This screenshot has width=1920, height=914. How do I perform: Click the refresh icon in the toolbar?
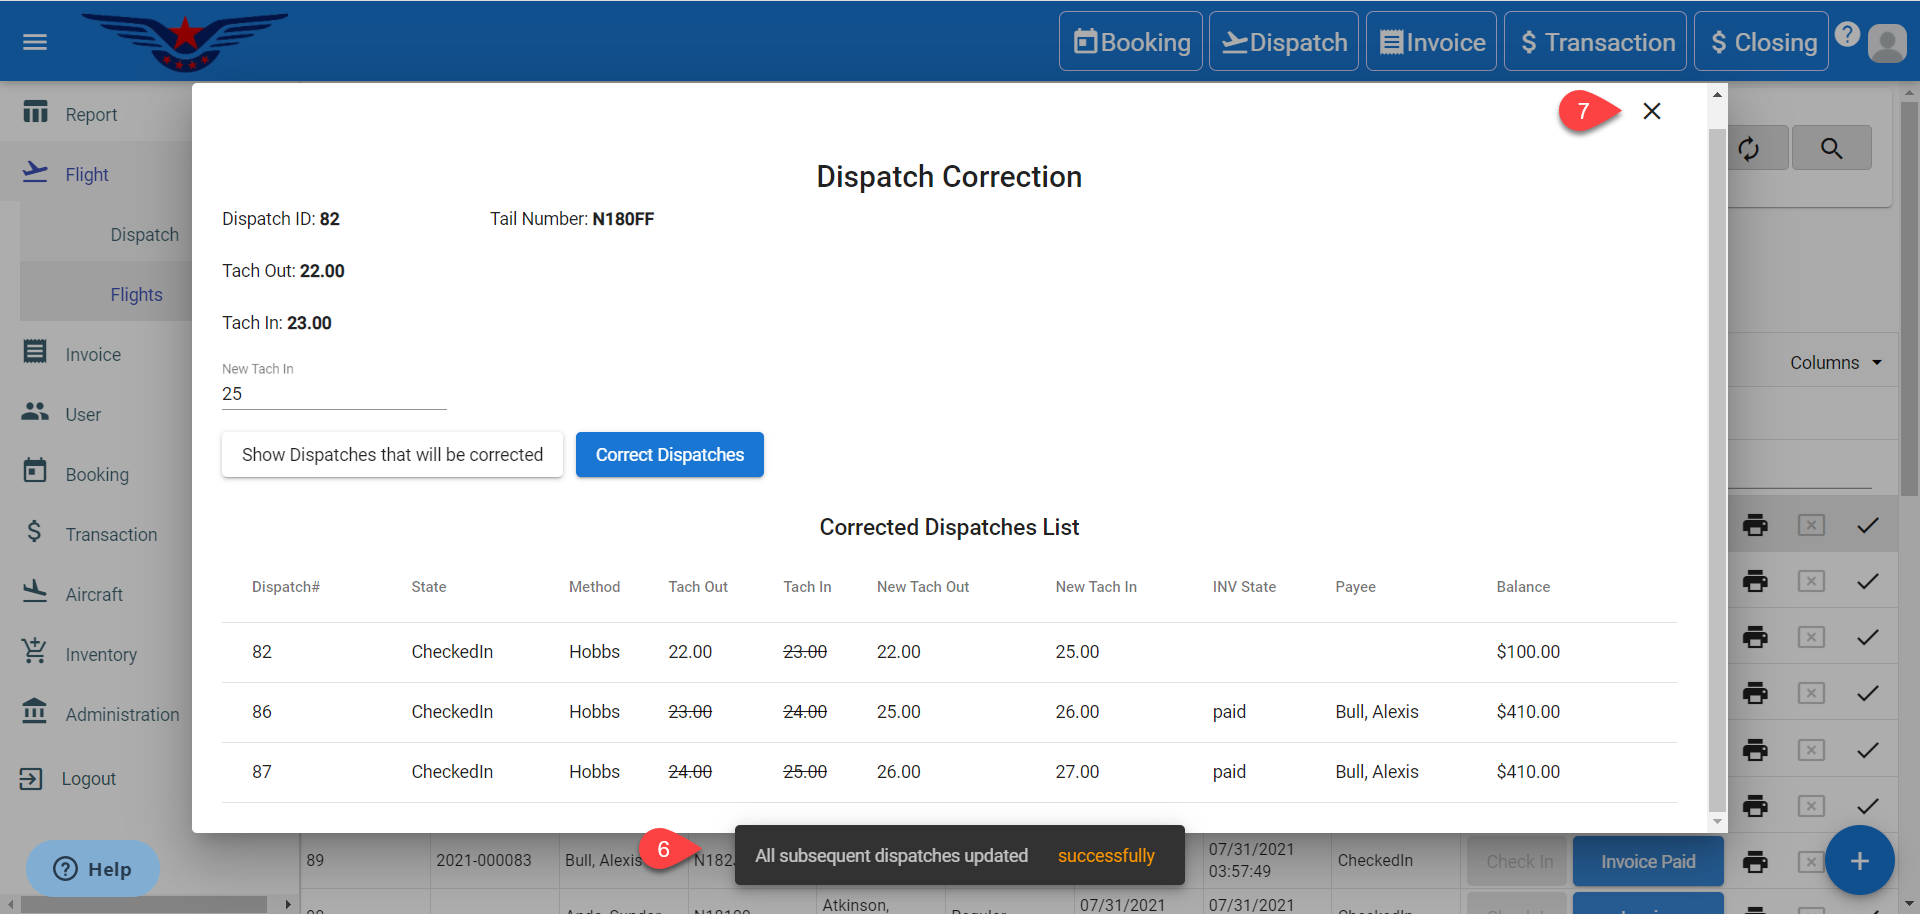1748,149
